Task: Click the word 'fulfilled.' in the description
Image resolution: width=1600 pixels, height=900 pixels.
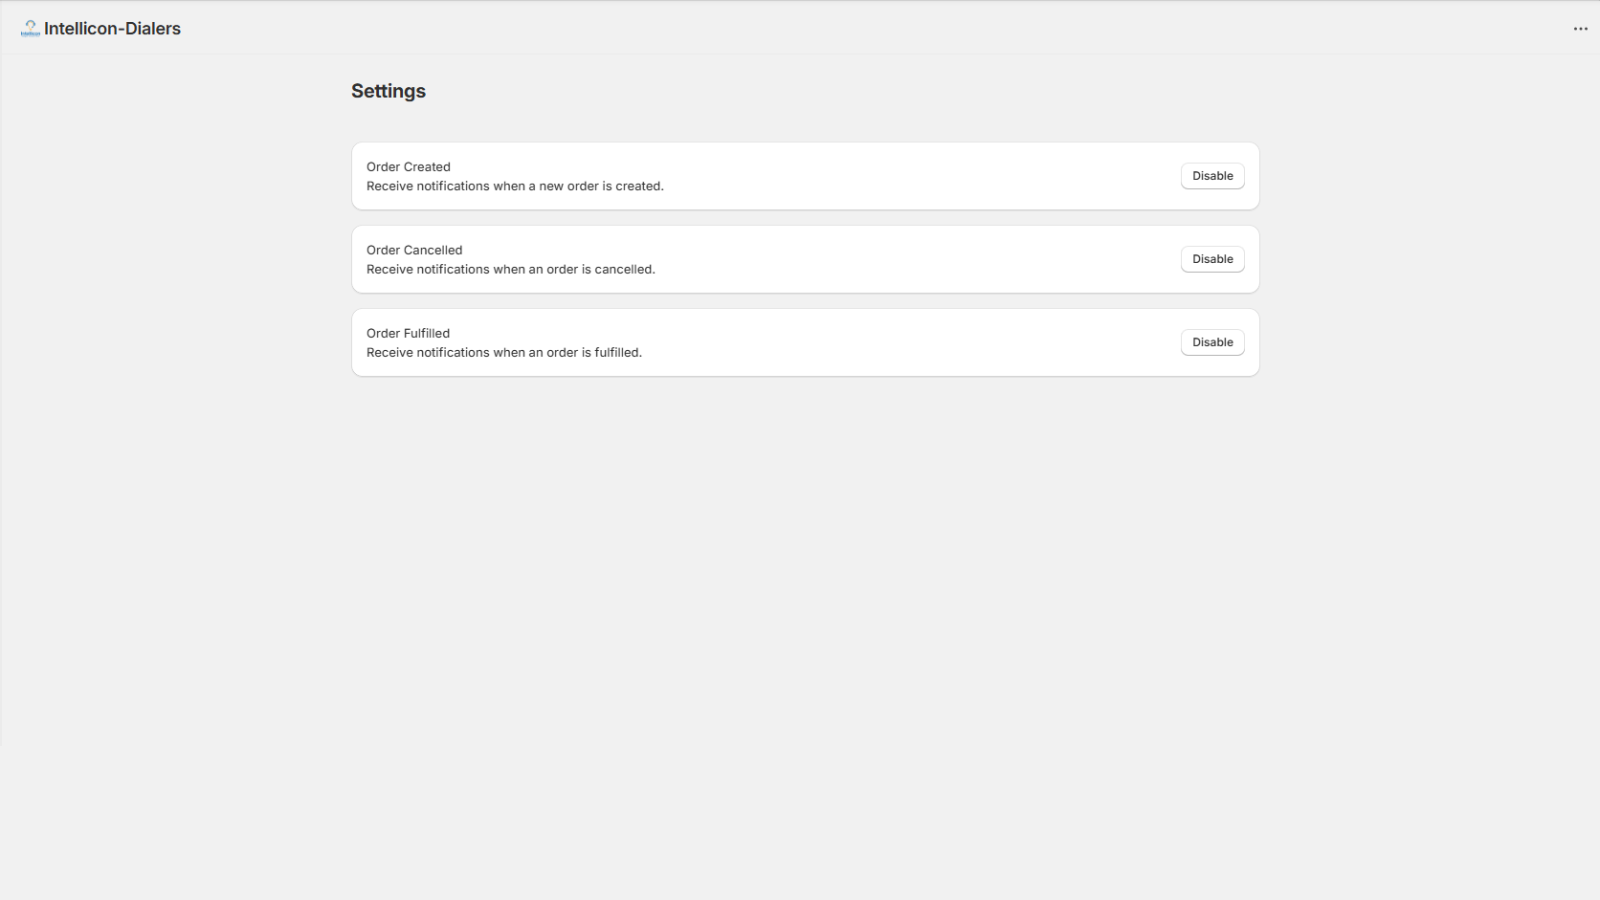Action: tap(618, 352)
